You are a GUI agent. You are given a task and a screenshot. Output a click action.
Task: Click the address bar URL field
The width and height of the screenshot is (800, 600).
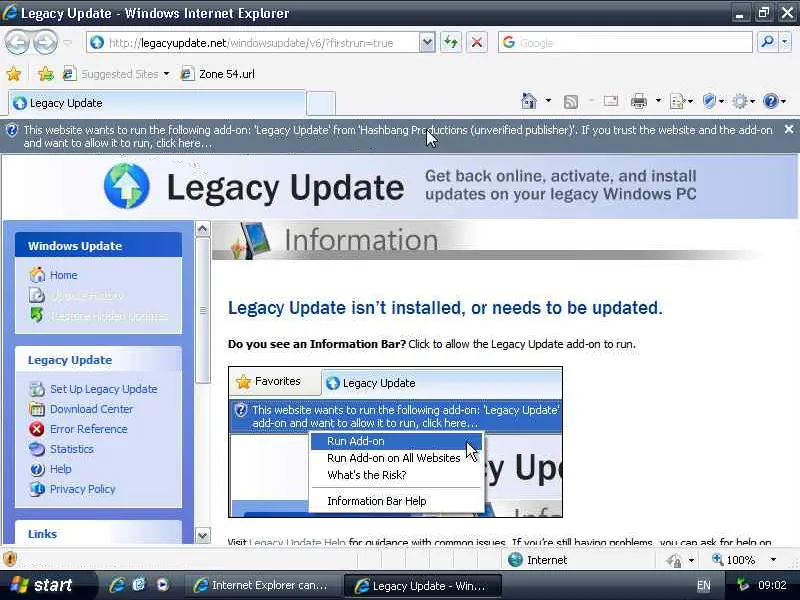[254, 43]
